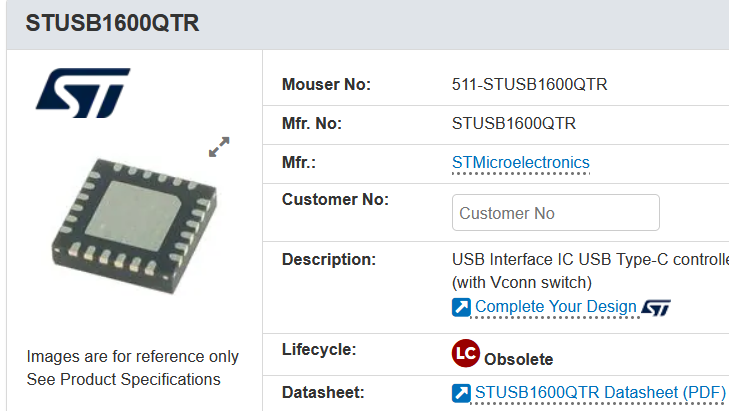Click the Mfr. No value STUSB1600QTR

[x=513, y=124]
